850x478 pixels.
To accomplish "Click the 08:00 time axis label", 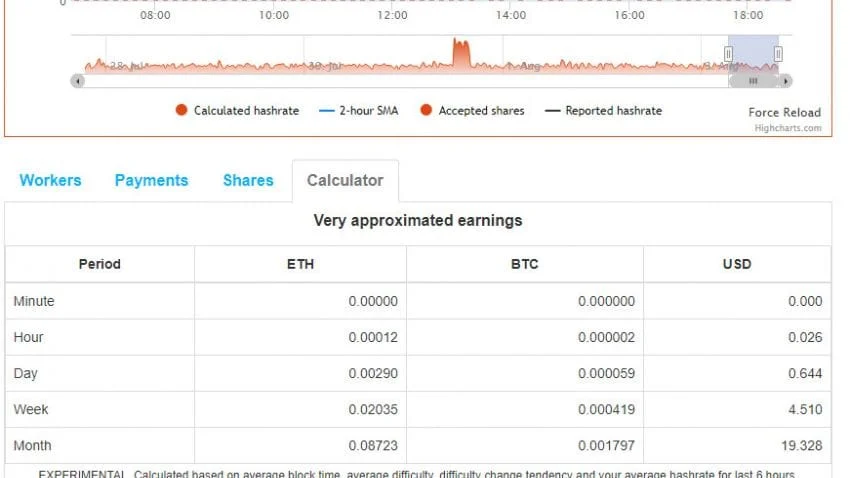I will (x=155, y=15).
